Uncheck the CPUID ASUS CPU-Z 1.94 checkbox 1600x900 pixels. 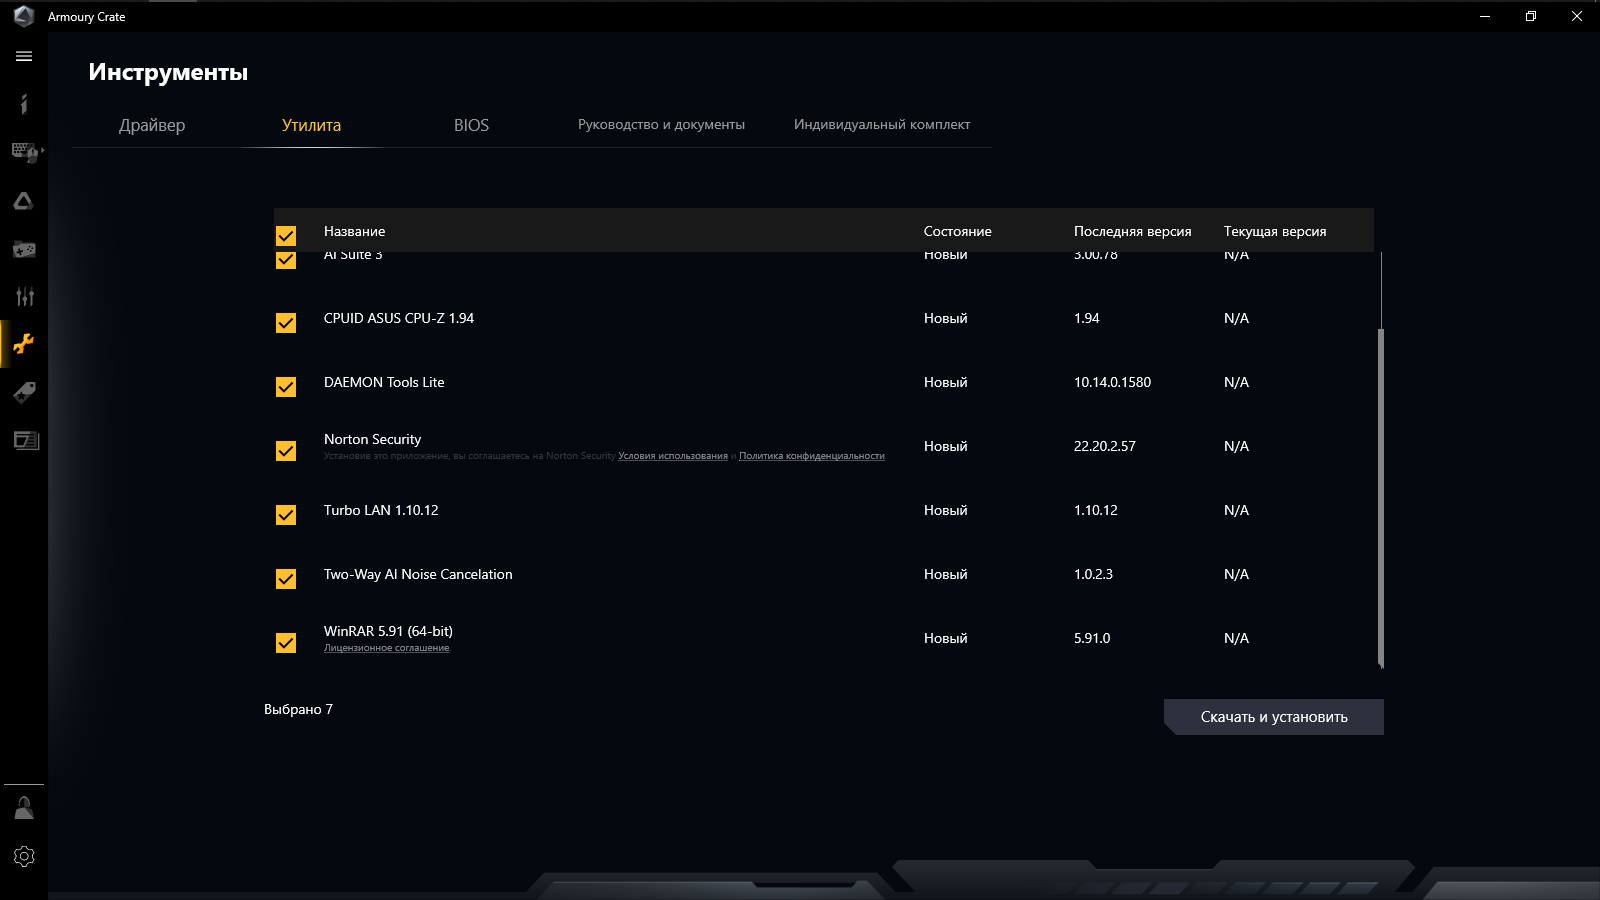(x=286, y=323)
